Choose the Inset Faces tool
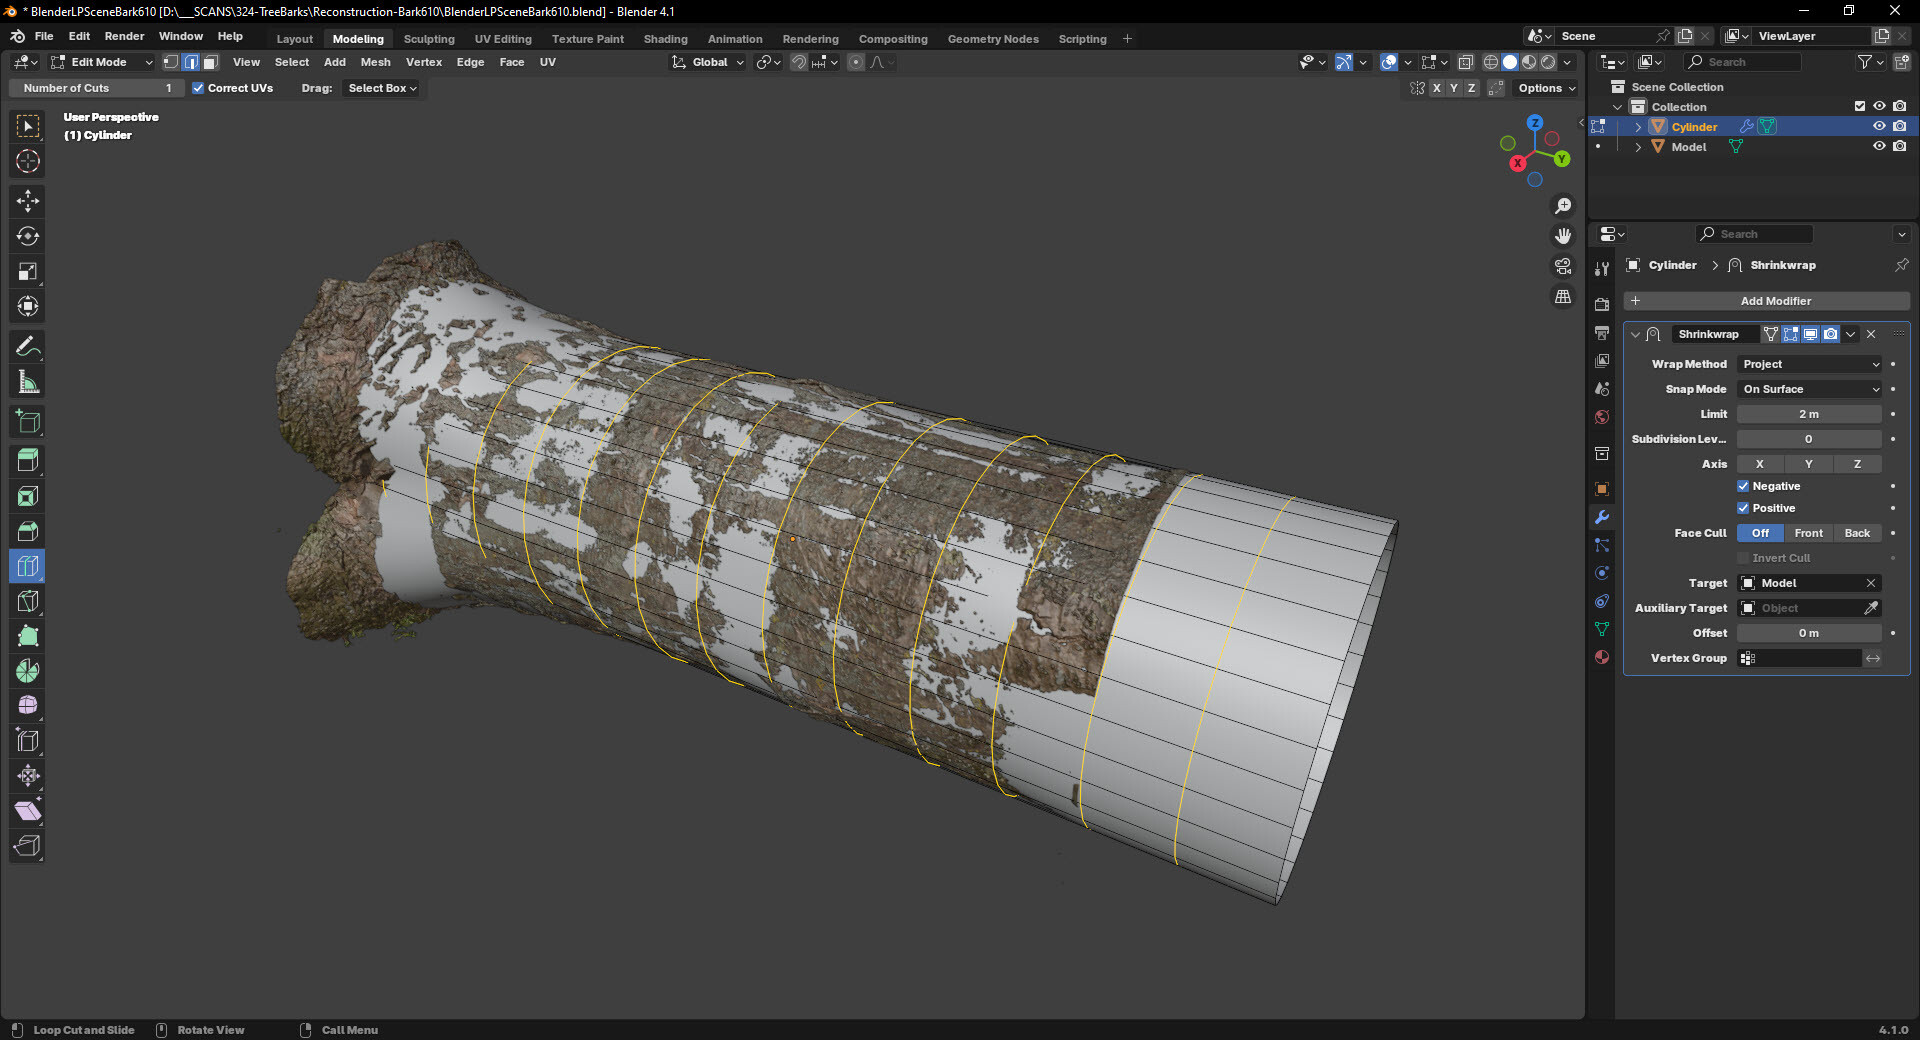The width and height of the screenshot is (1920, 1040). coord(27,495)
